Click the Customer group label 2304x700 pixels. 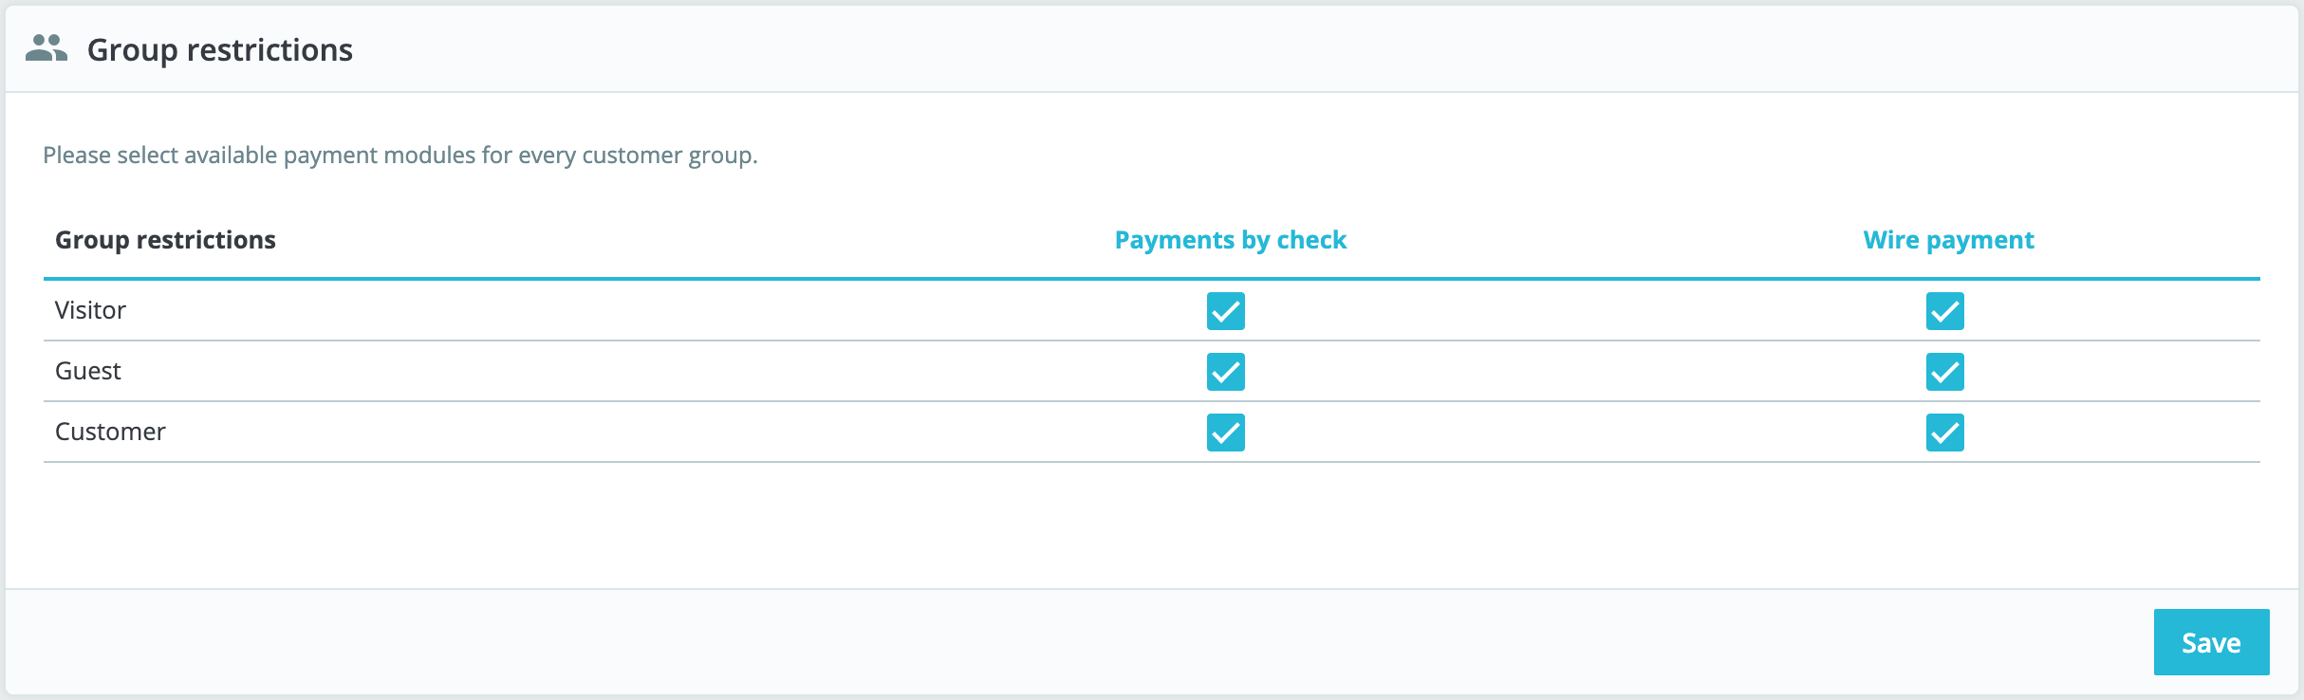110,432
